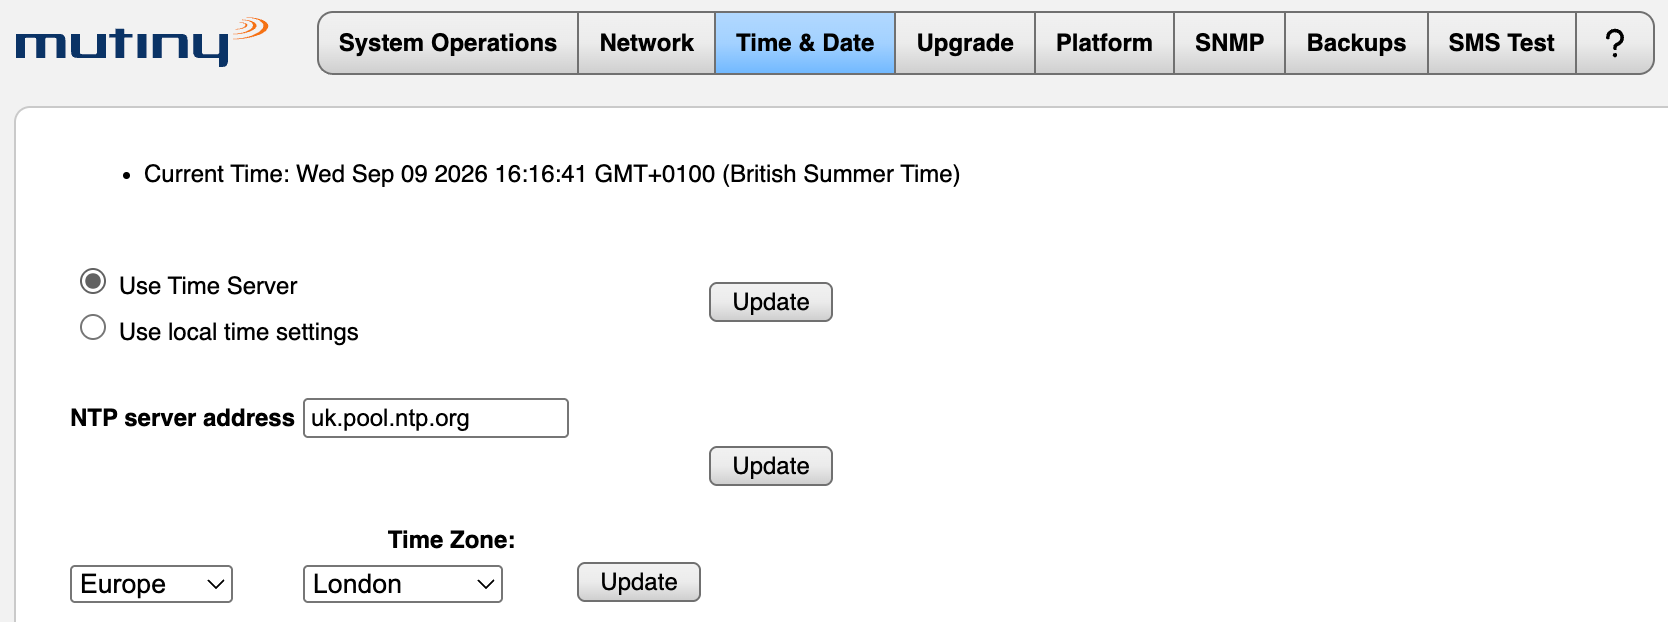
Task: Expand the Europe region dropdown
Action: (x=151, y=584)
